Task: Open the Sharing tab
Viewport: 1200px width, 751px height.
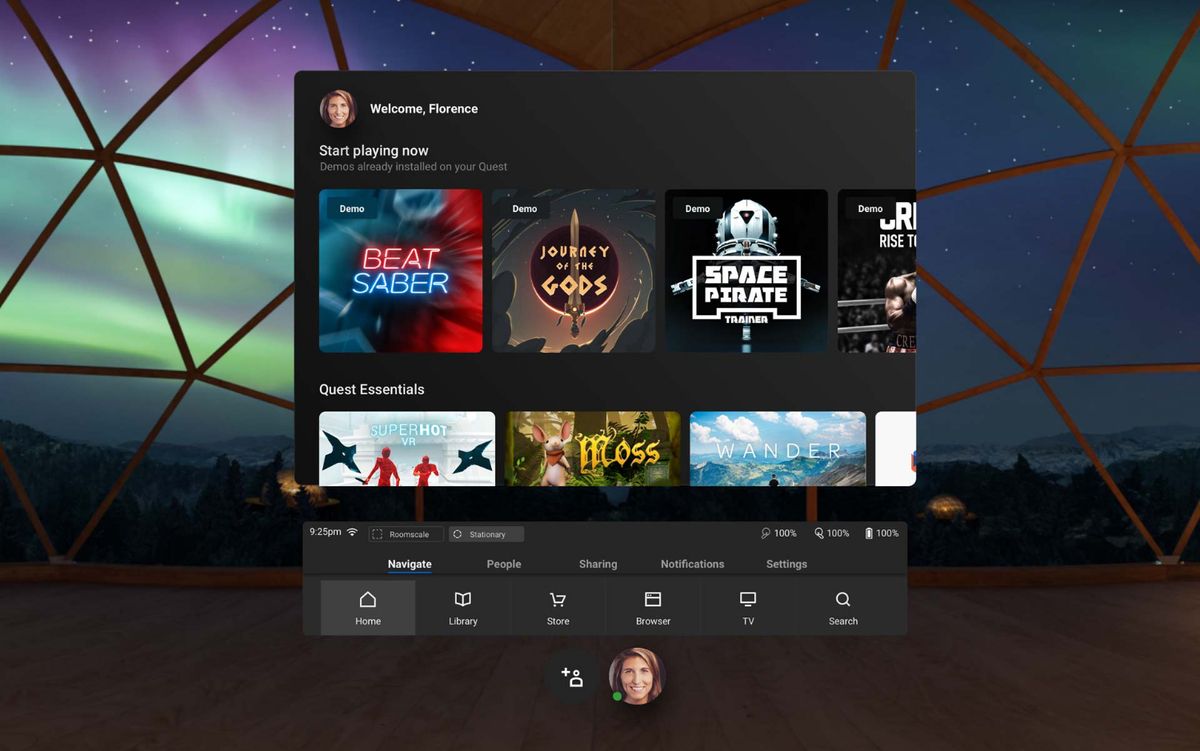Action: [597, 564]
